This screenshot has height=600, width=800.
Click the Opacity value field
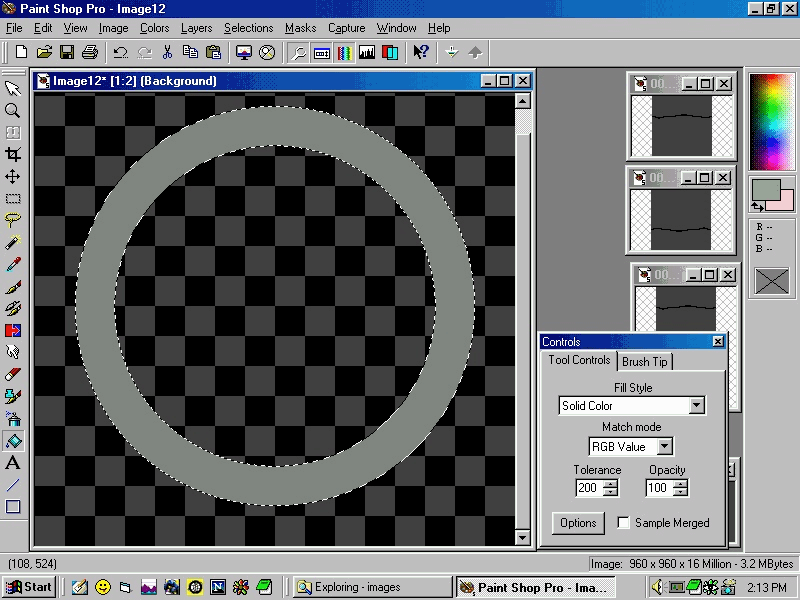pyautogui.click(x=658, y=488)
